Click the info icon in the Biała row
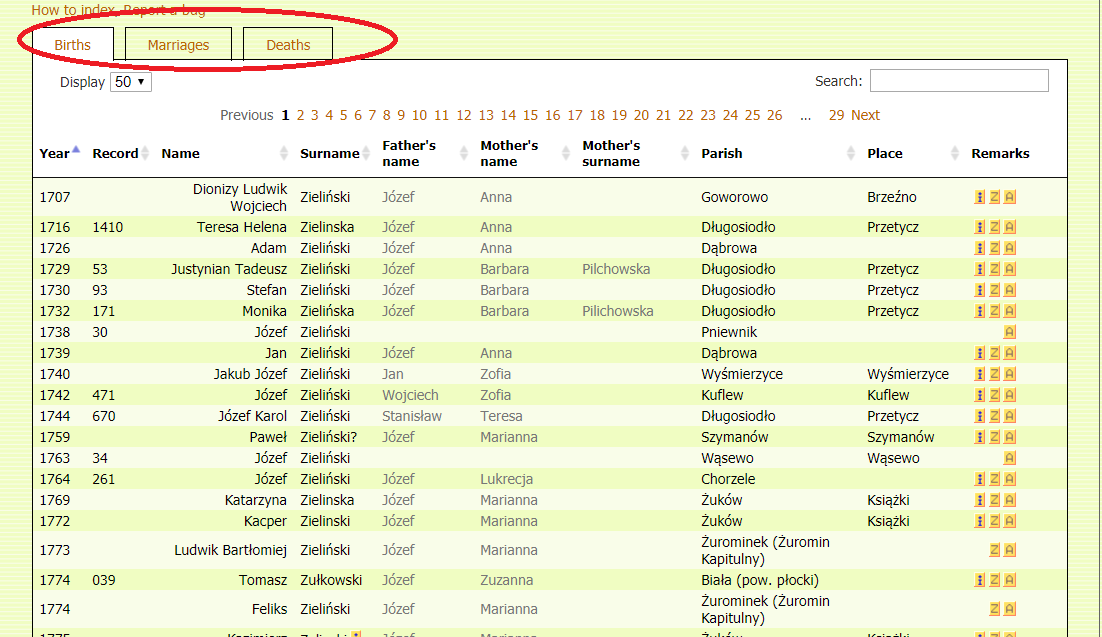 [x=980, y=580]
